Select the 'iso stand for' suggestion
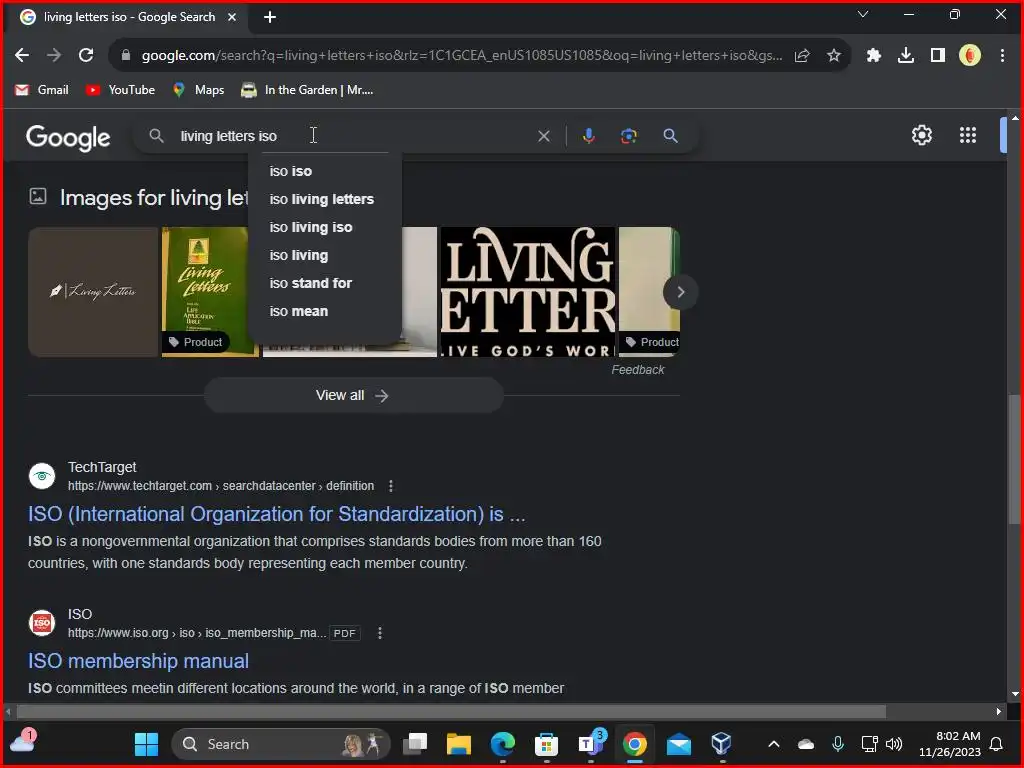 point(325,283)
